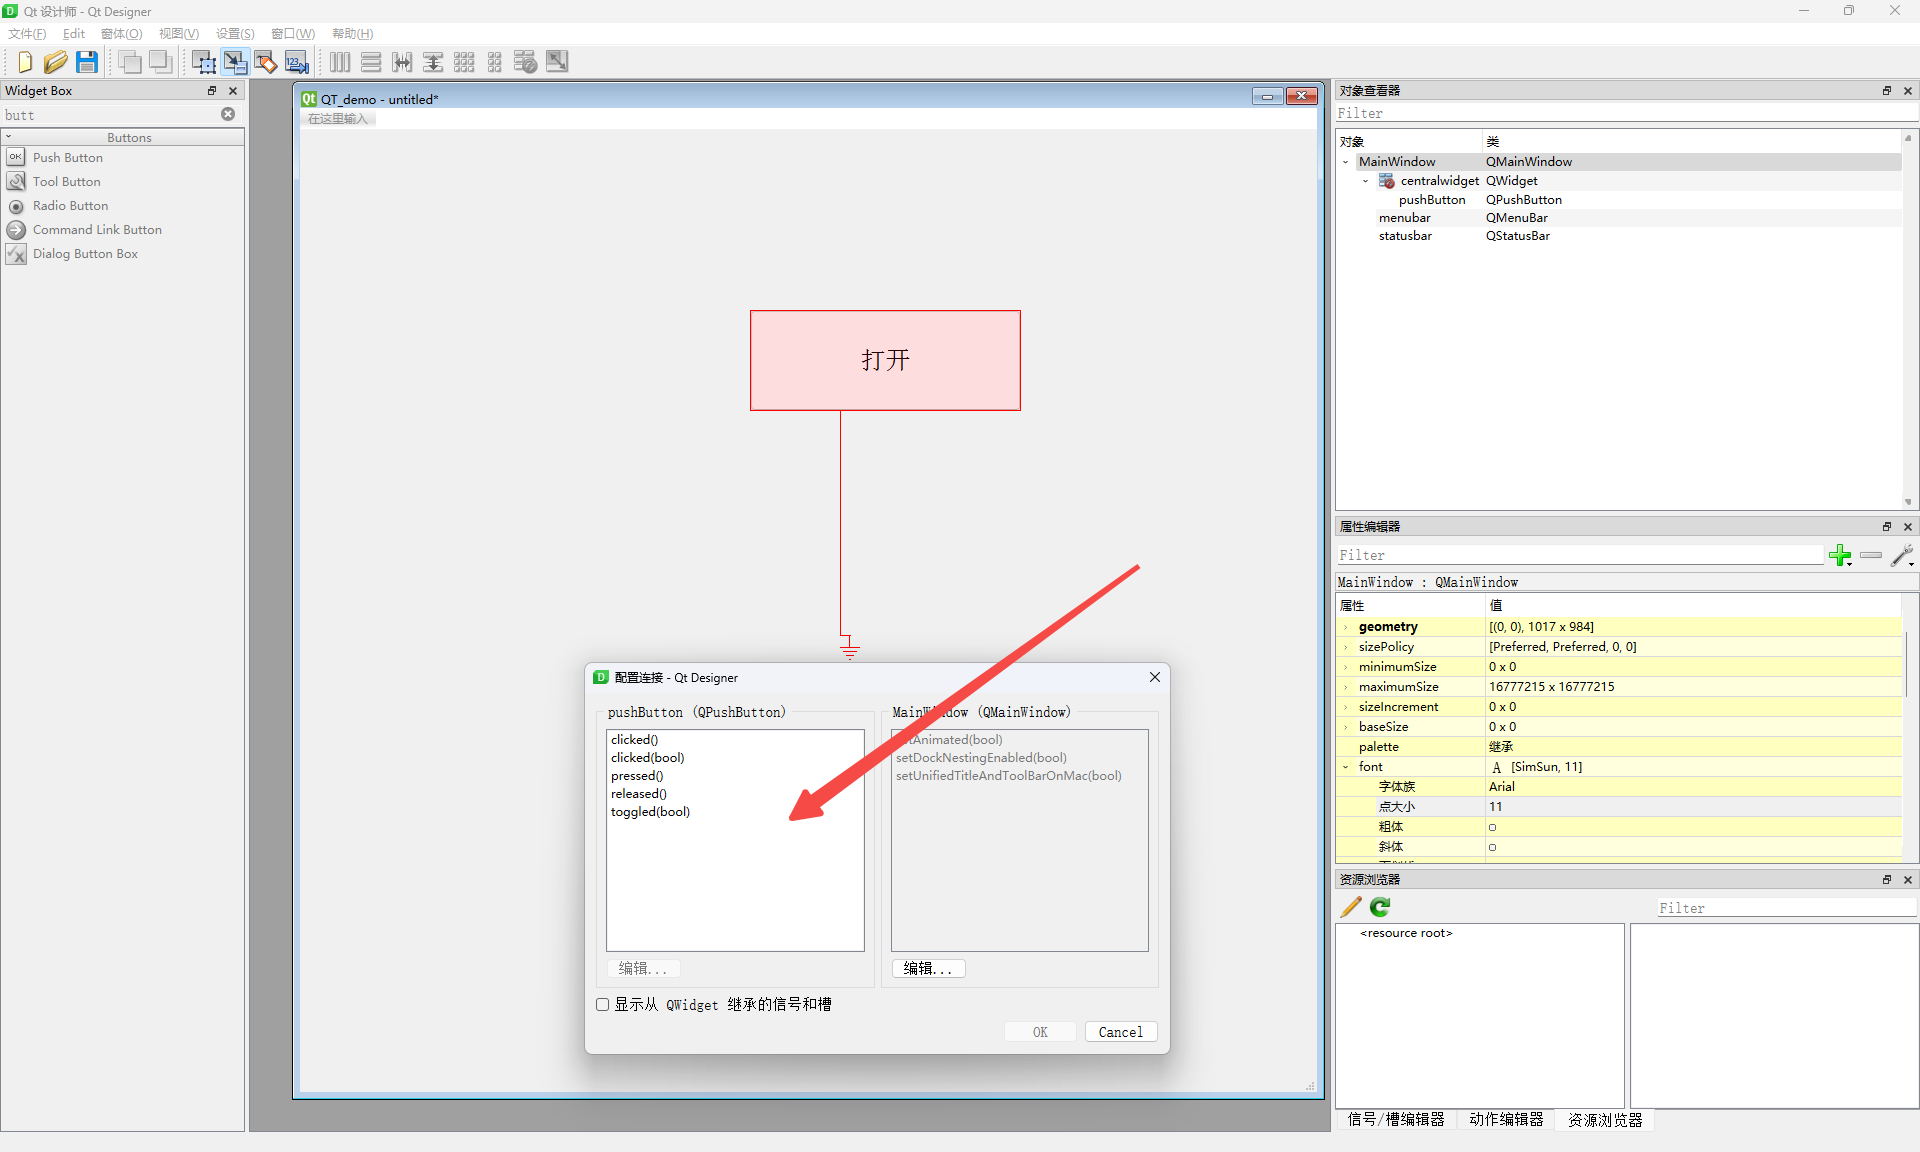Save the form with floppy icon
Screen dimensions: 1920x1152
(x=87, y=62)
